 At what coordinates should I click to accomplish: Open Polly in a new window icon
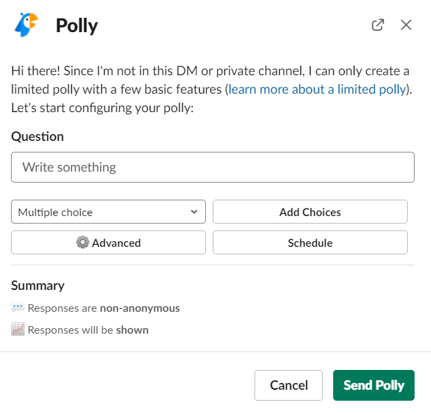tap(378, 25)
